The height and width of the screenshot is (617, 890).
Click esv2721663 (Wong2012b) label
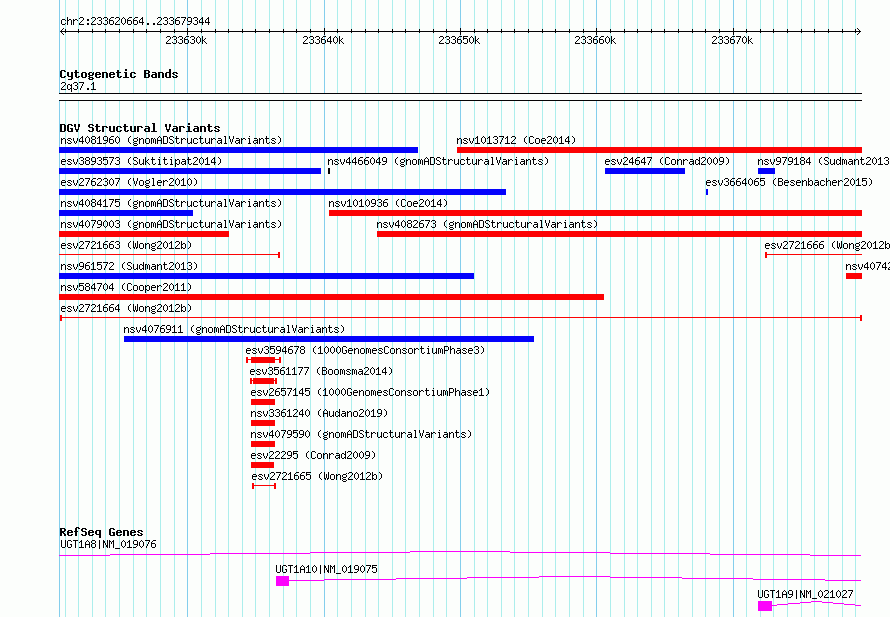pyautogui.click(x=126, y=245)
